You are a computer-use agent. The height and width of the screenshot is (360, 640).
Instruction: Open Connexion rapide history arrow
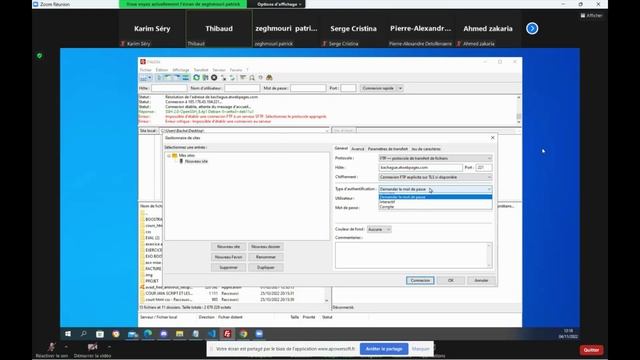[400, 88]
